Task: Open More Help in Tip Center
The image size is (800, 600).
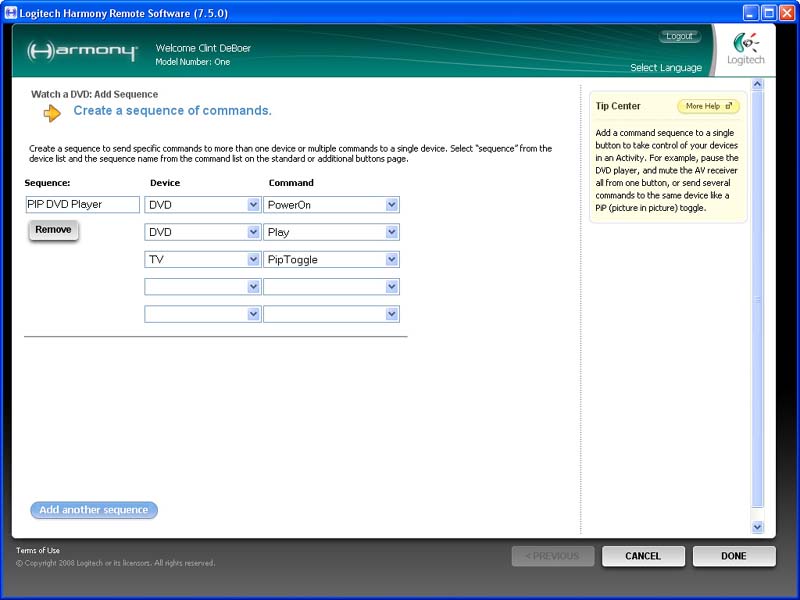Action: coord(708,106)
